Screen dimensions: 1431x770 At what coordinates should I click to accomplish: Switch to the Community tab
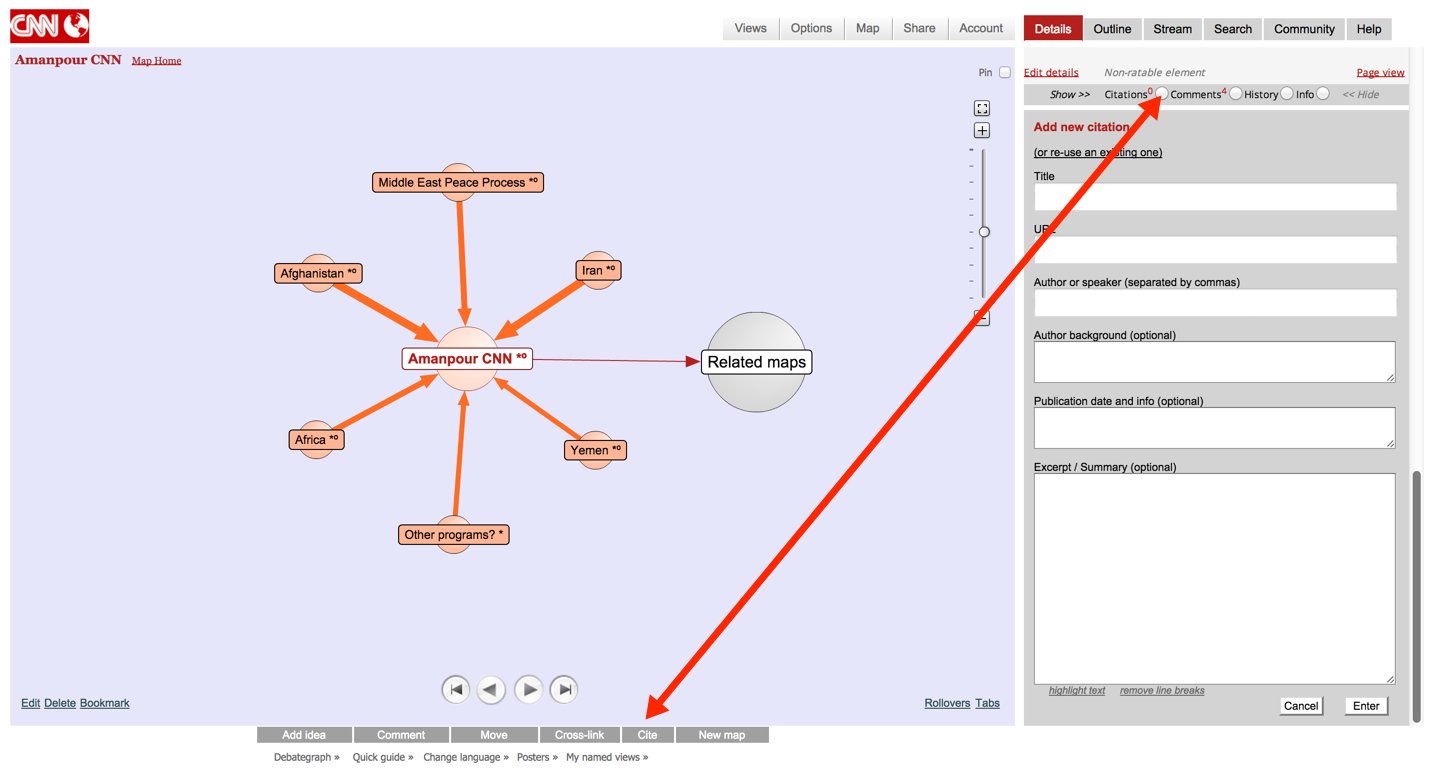click(x=1304, y=29)
